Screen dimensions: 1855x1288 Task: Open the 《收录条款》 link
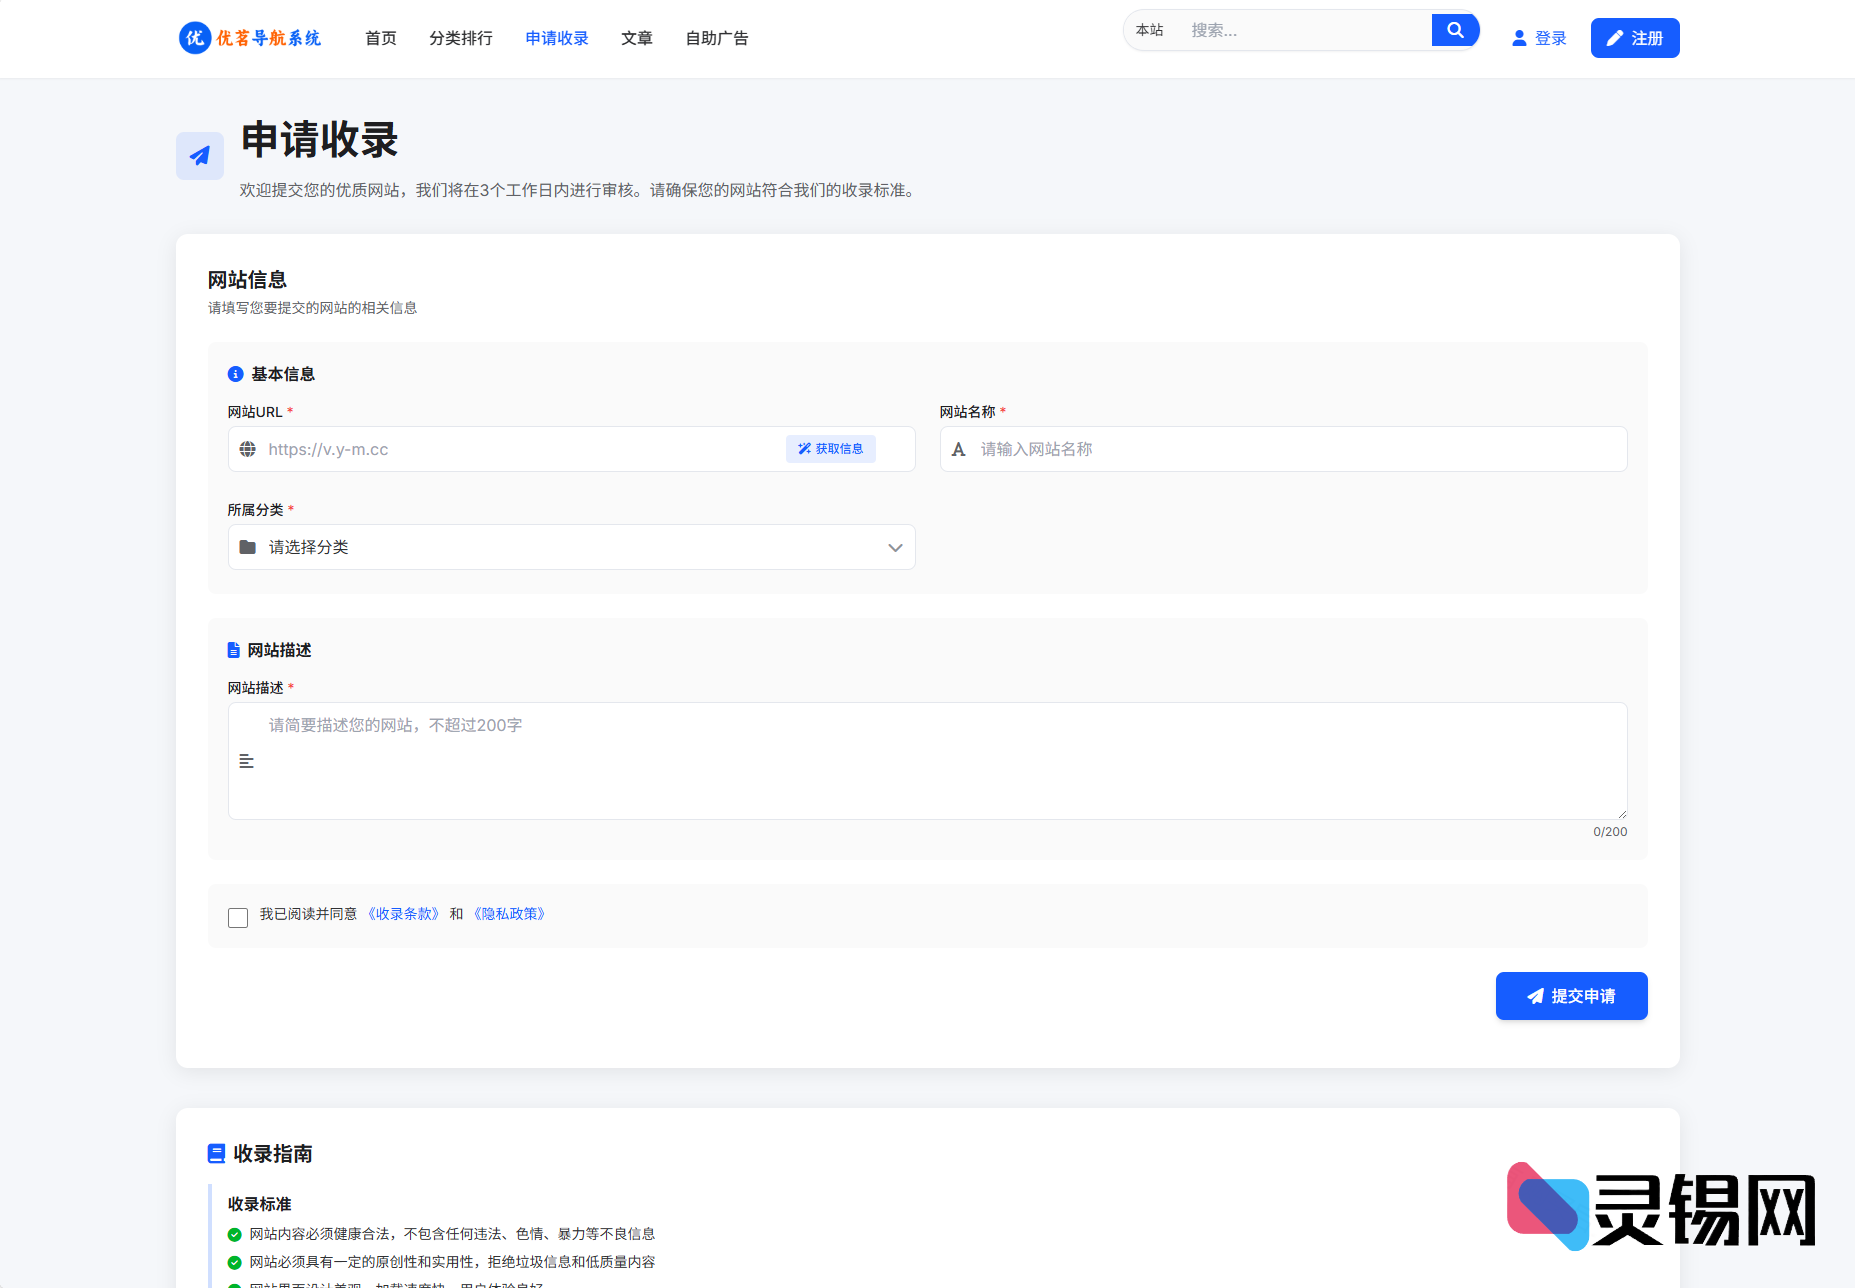(403, 914)
